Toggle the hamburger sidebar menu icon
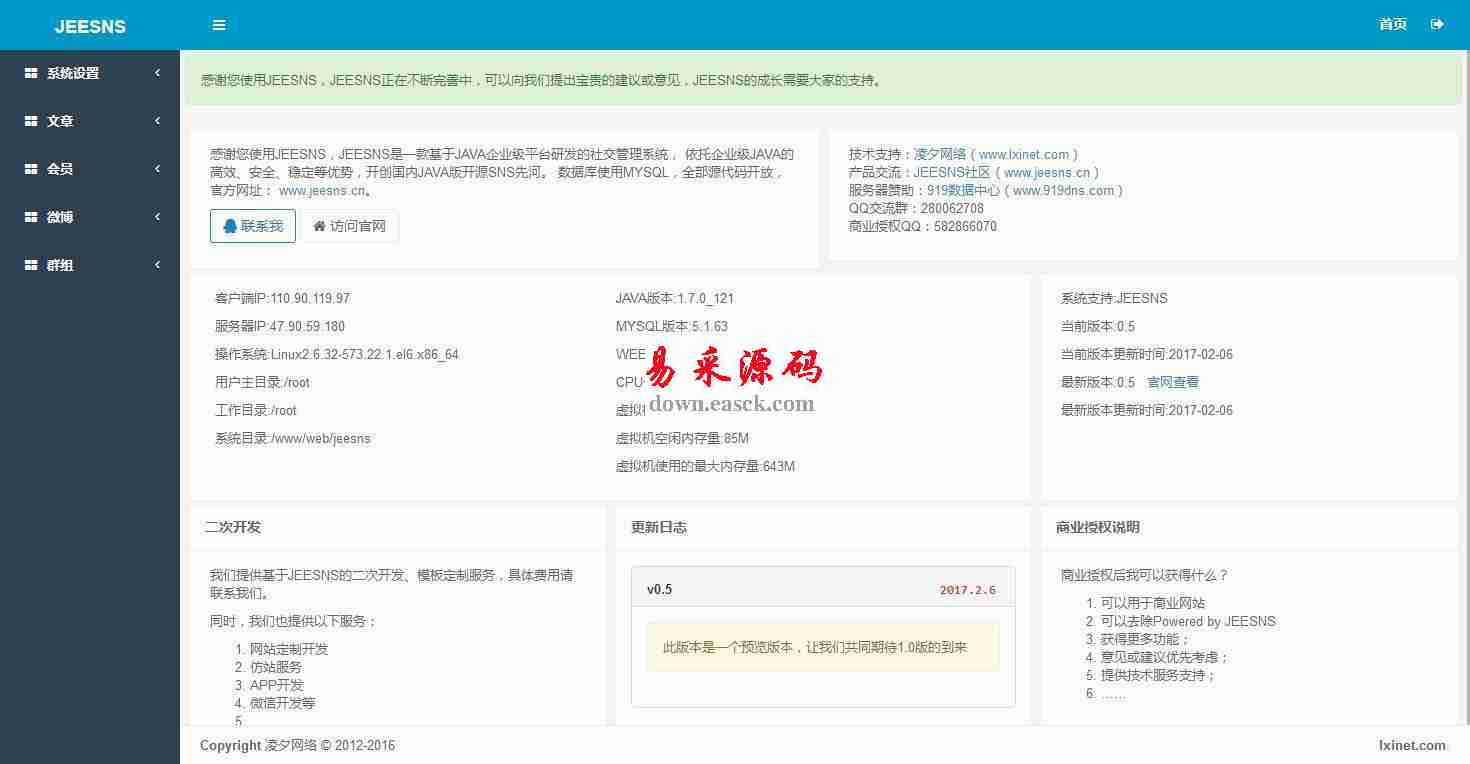Viewport: 1470px width, 764px height. [219, 25]
